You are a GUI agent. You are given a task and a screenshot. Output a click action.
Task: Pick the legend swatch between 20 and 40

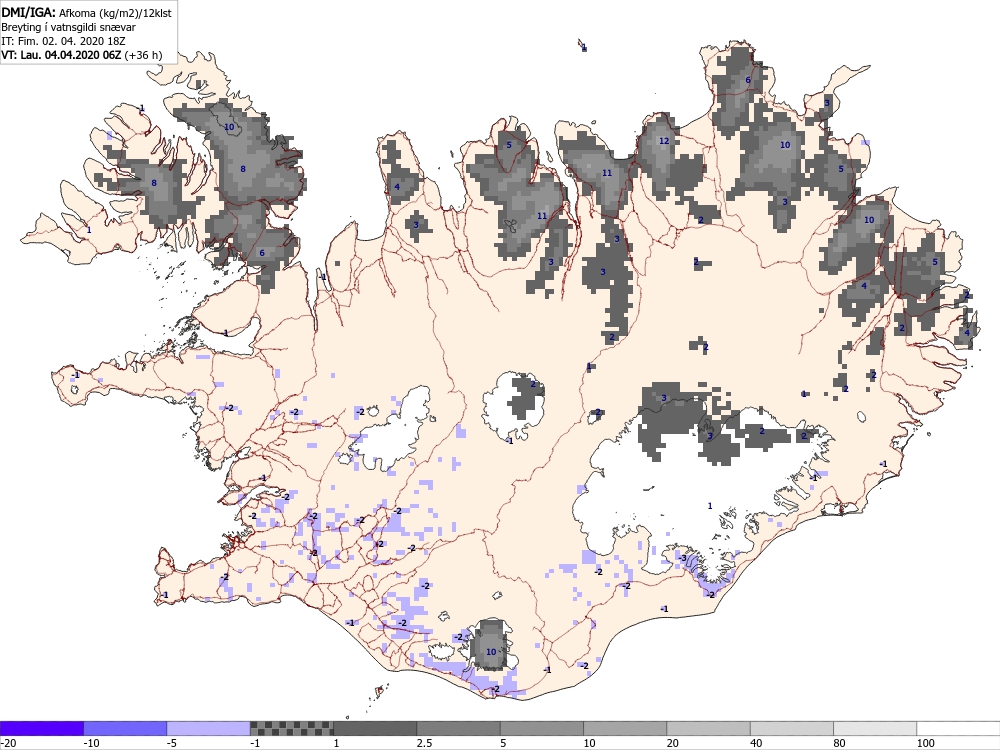709,728
